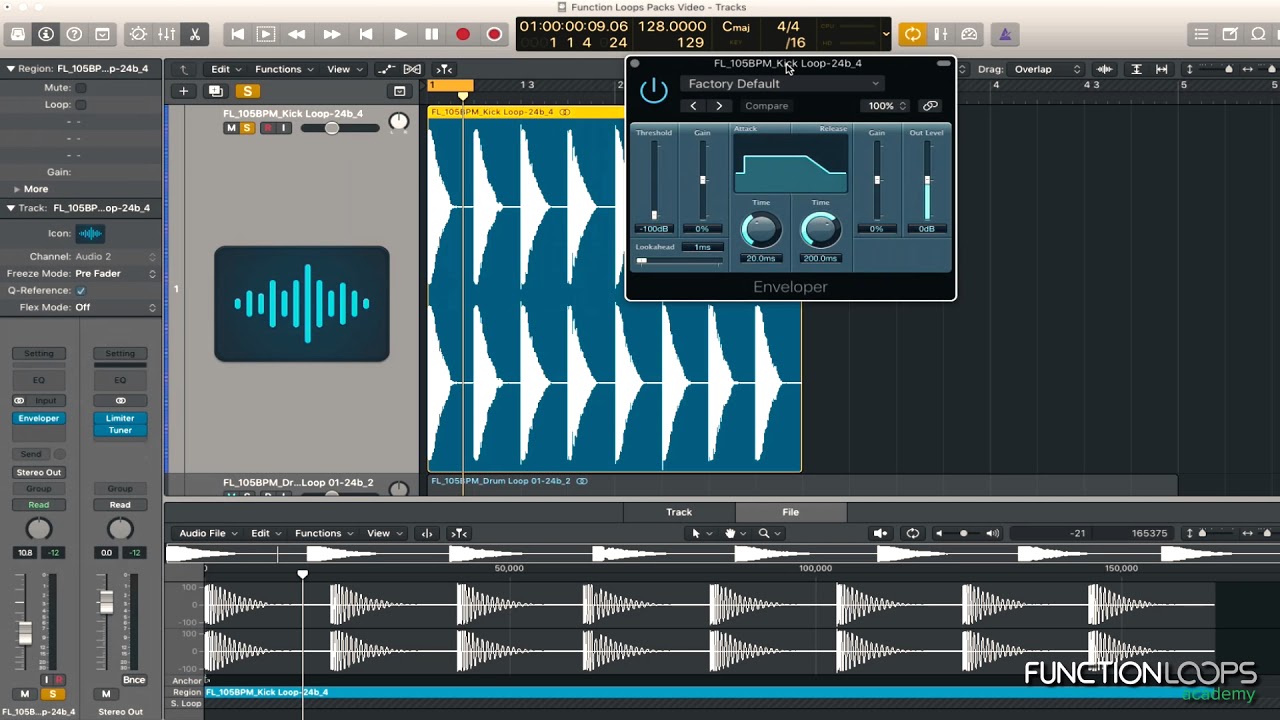Add a new track with plus button
This screenshot has width=1280, height=720.
[x=183, y=91]
